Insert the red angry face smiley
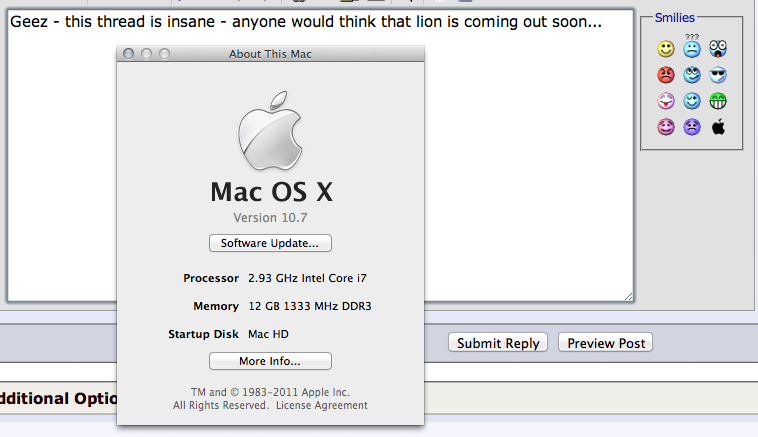The image size is (758, 437). pos(666,75)
